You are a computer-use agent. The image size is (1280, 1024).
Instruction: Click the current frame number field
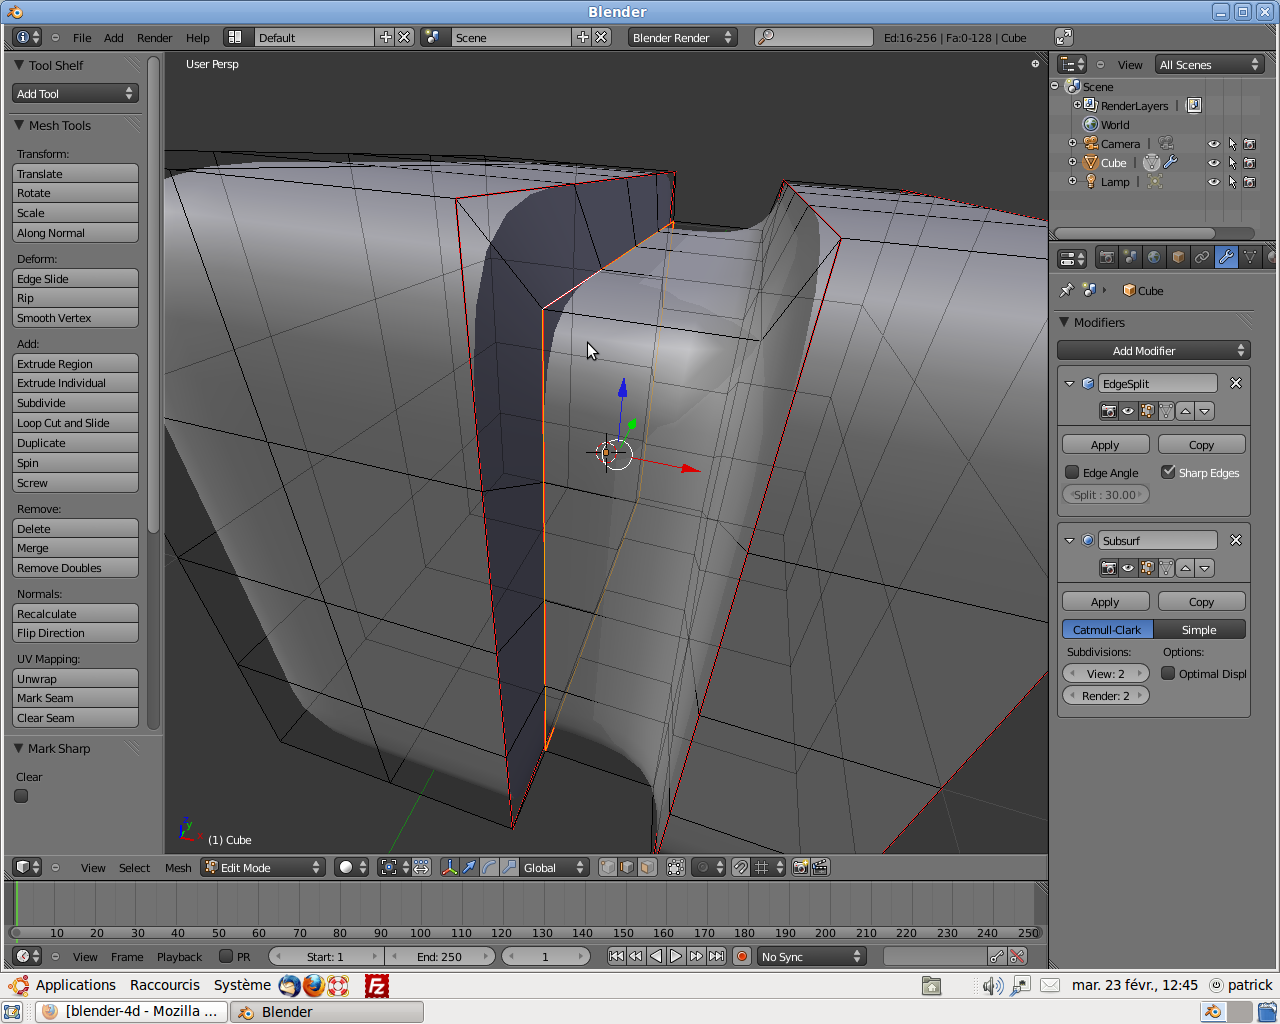click(x=546, y=956)
